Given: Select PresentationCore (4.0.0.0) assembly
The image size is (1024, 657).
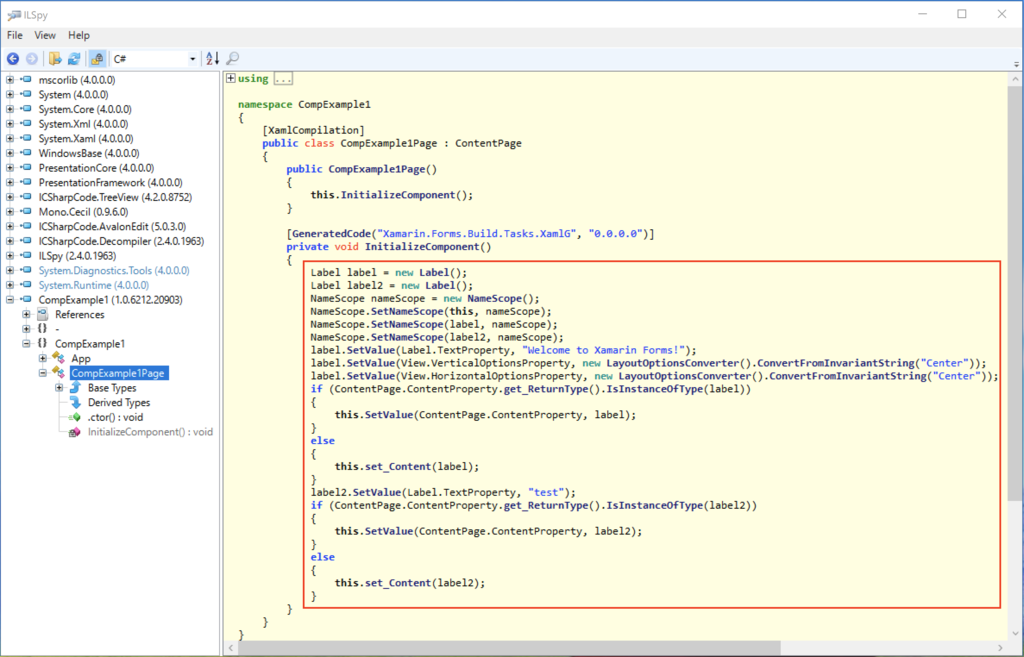Looking at the screenshot, I should coord(96,168).
